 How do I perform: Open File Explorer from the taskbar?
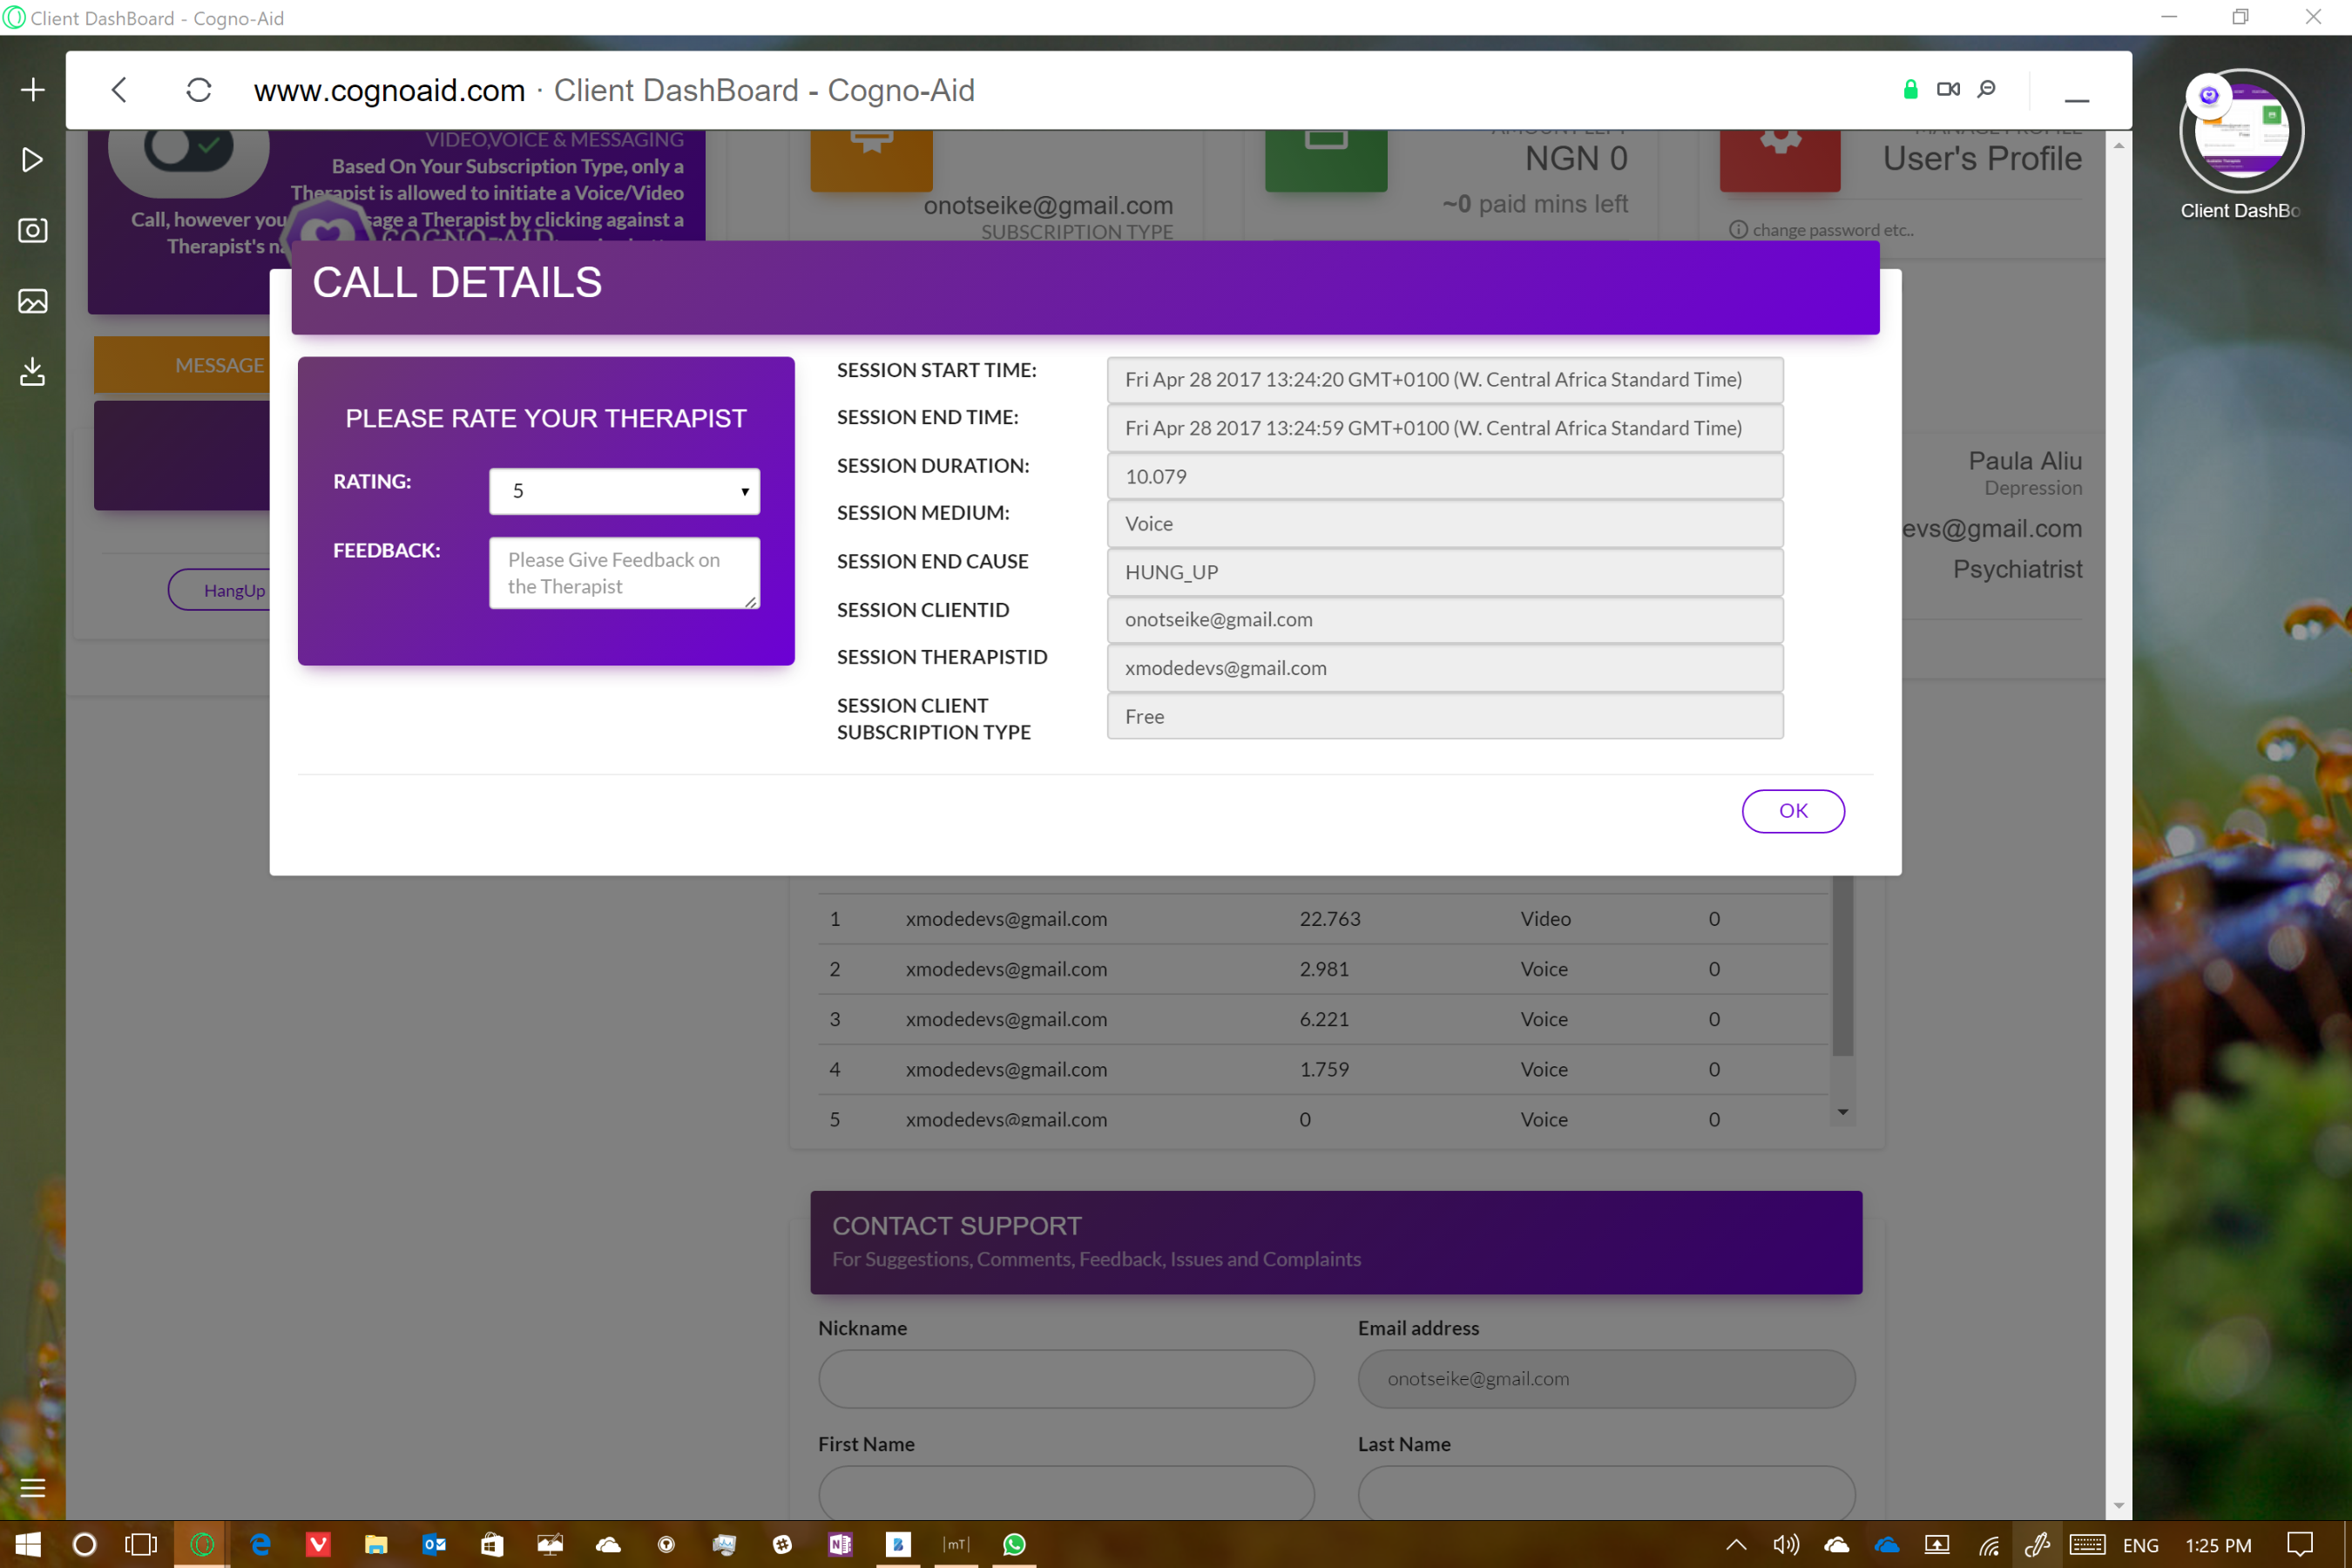[x=376, y=1544]
